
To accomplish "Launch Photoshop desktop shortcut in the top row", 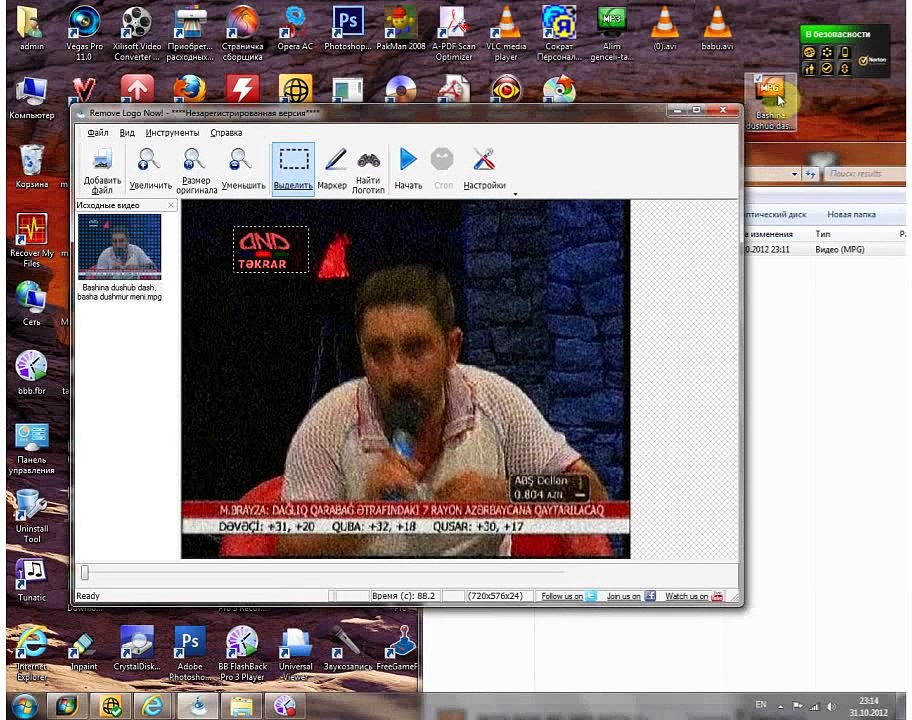I will 347,29.
